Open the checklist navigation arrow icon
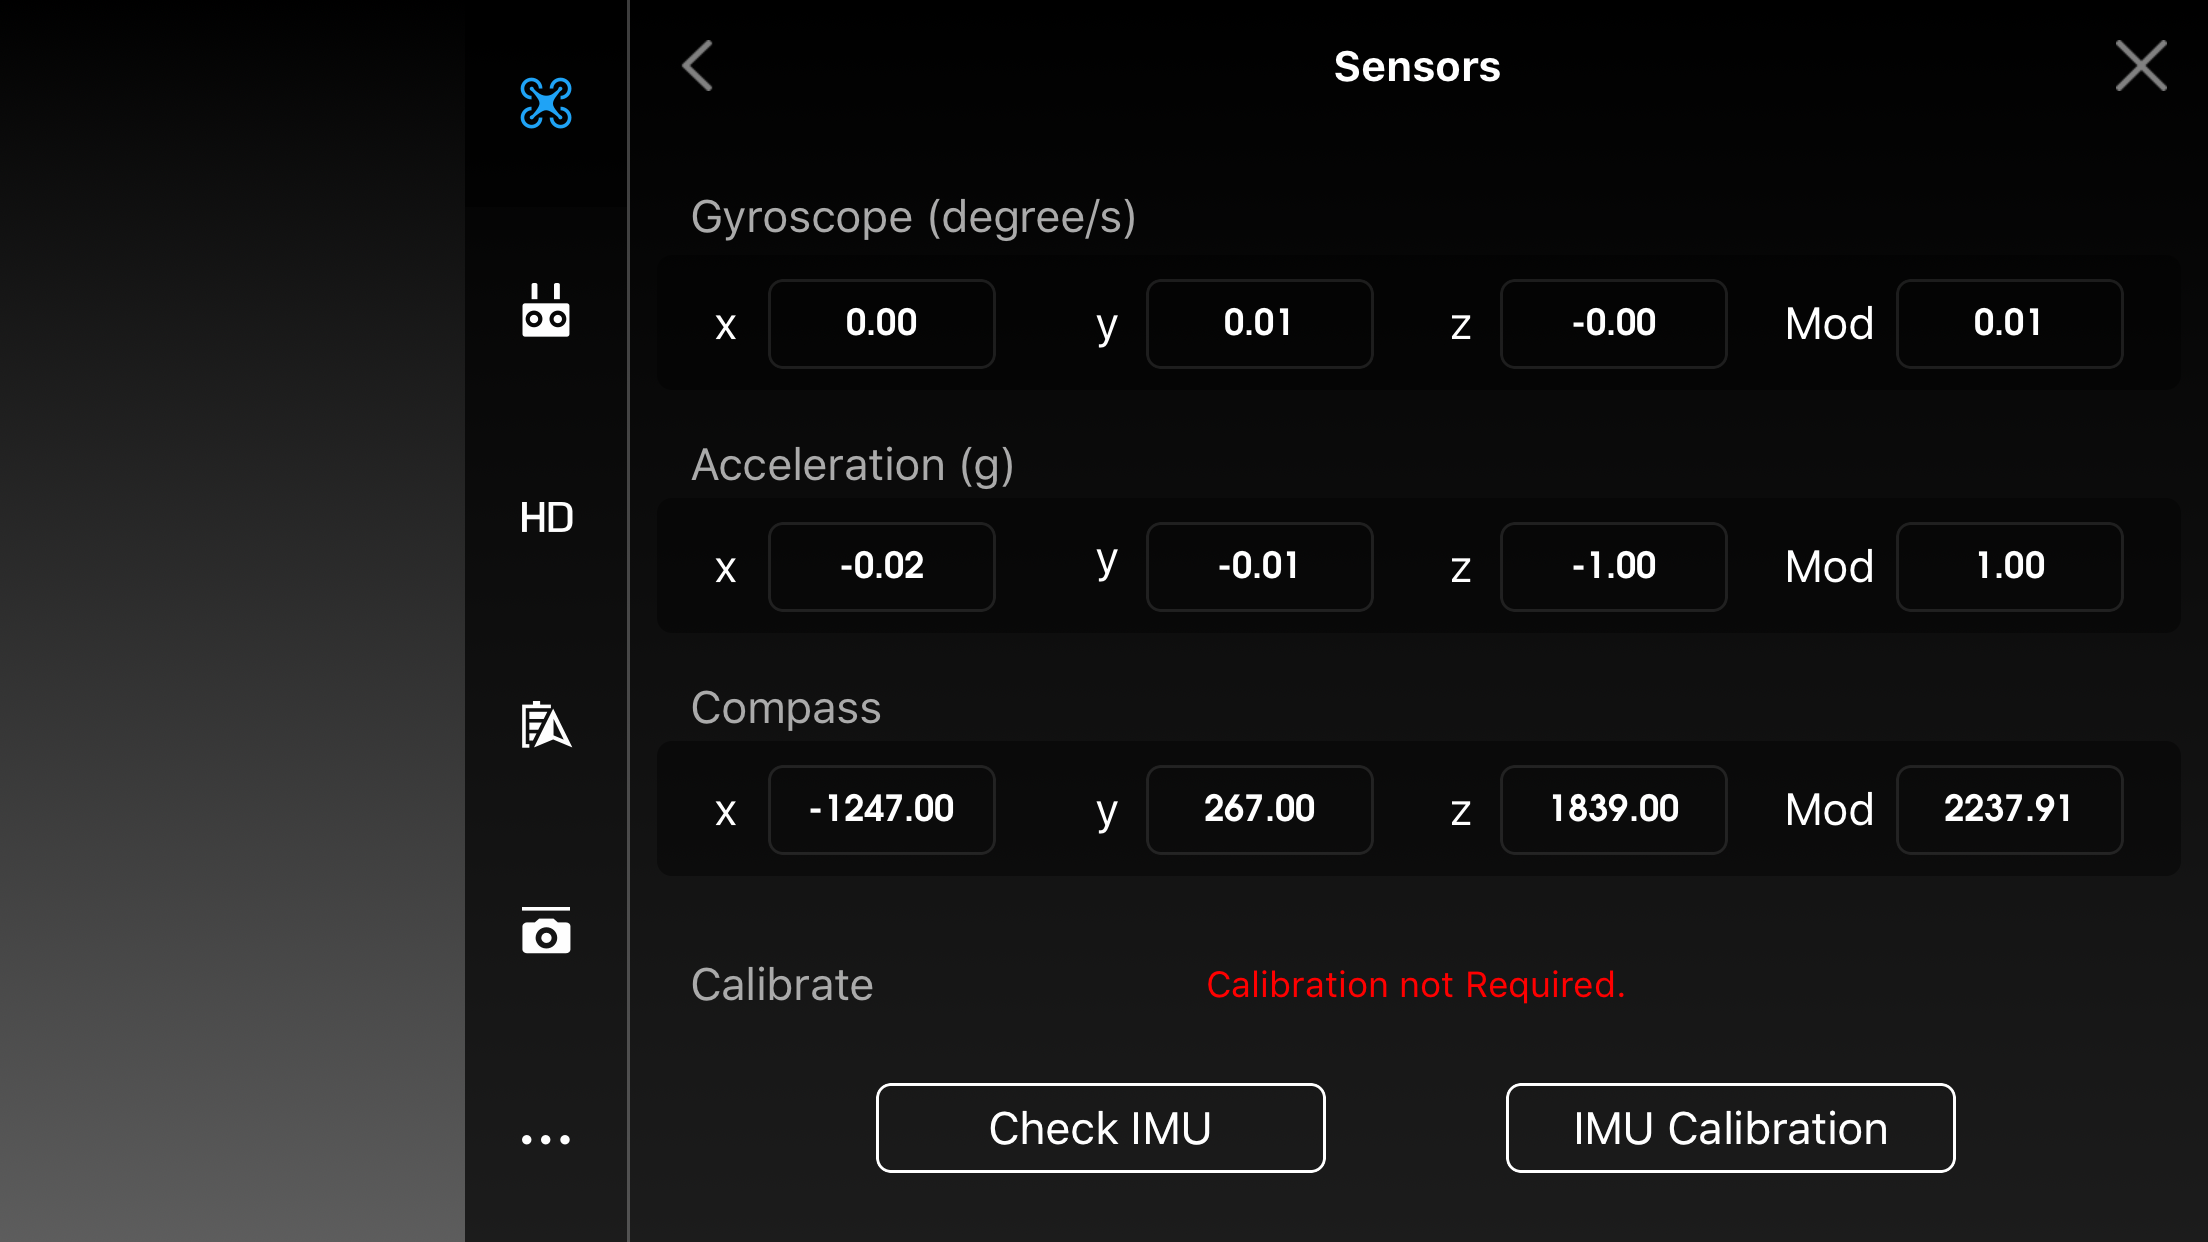The height and width of the screenshot is (1242, 2208). 546,725
